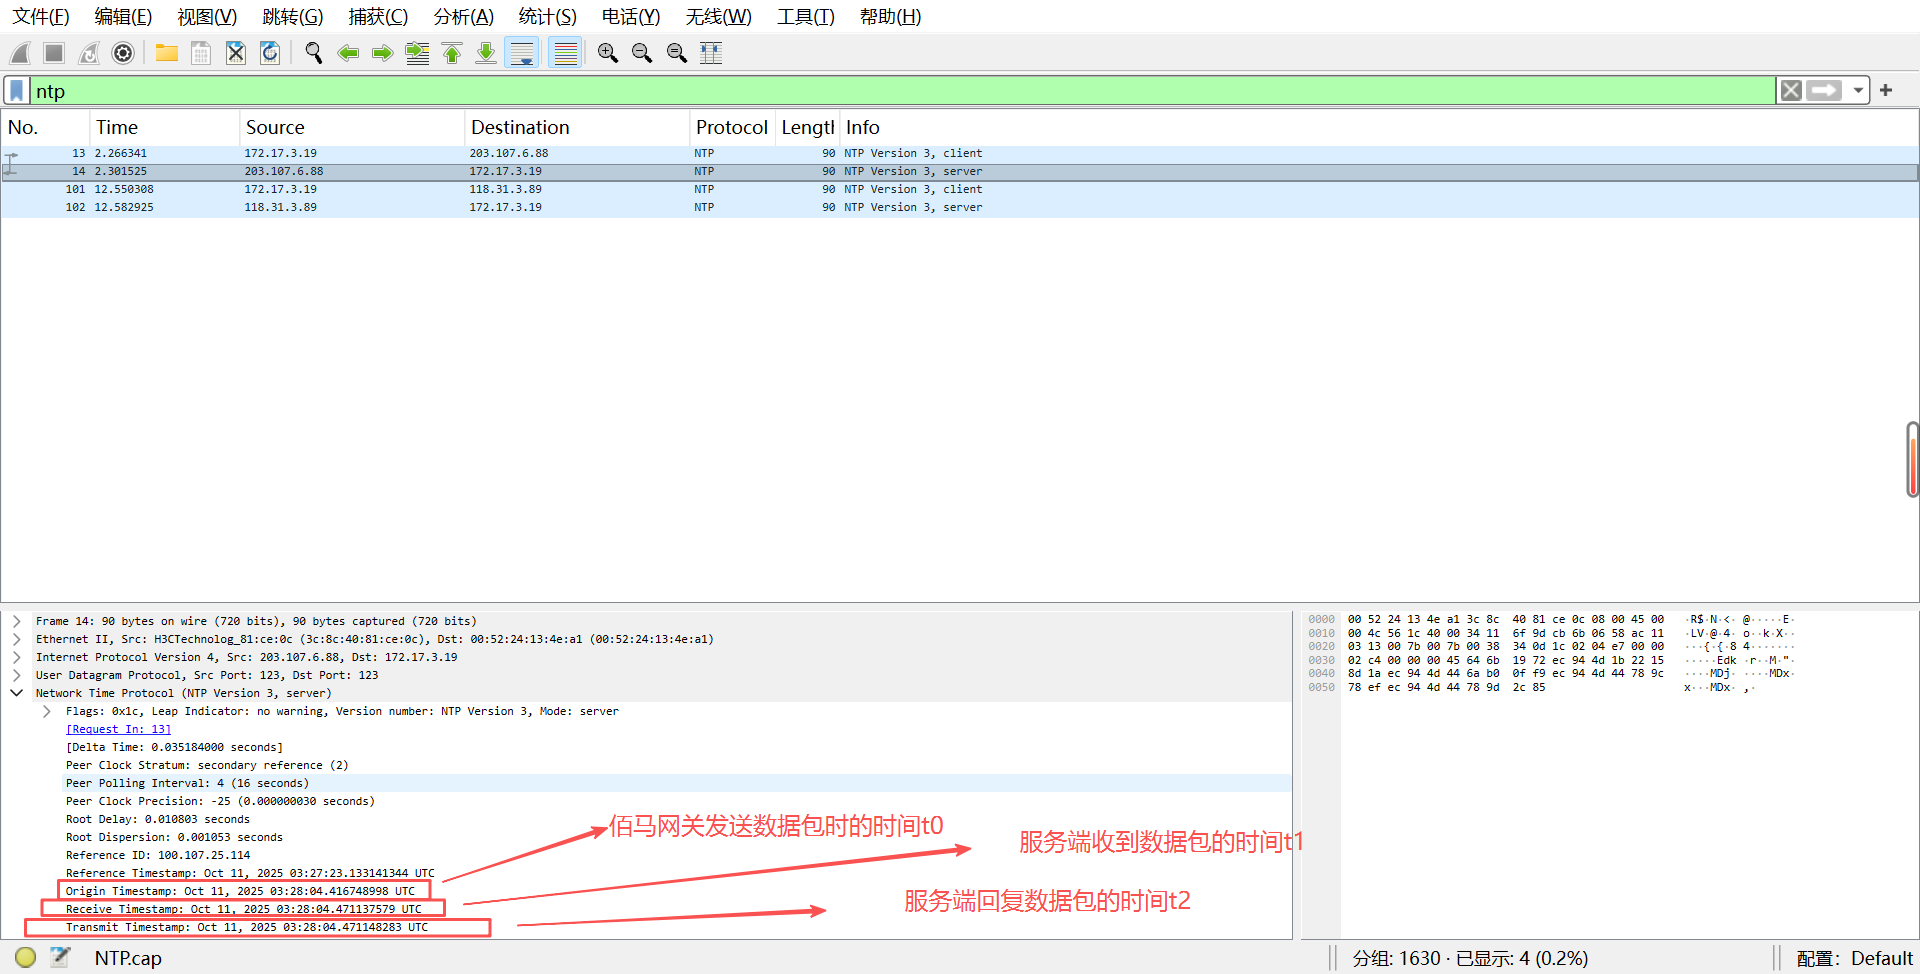Open the 统计(S) menu
This screenshot has height=974, width=1920.
[x=547, y=17]
